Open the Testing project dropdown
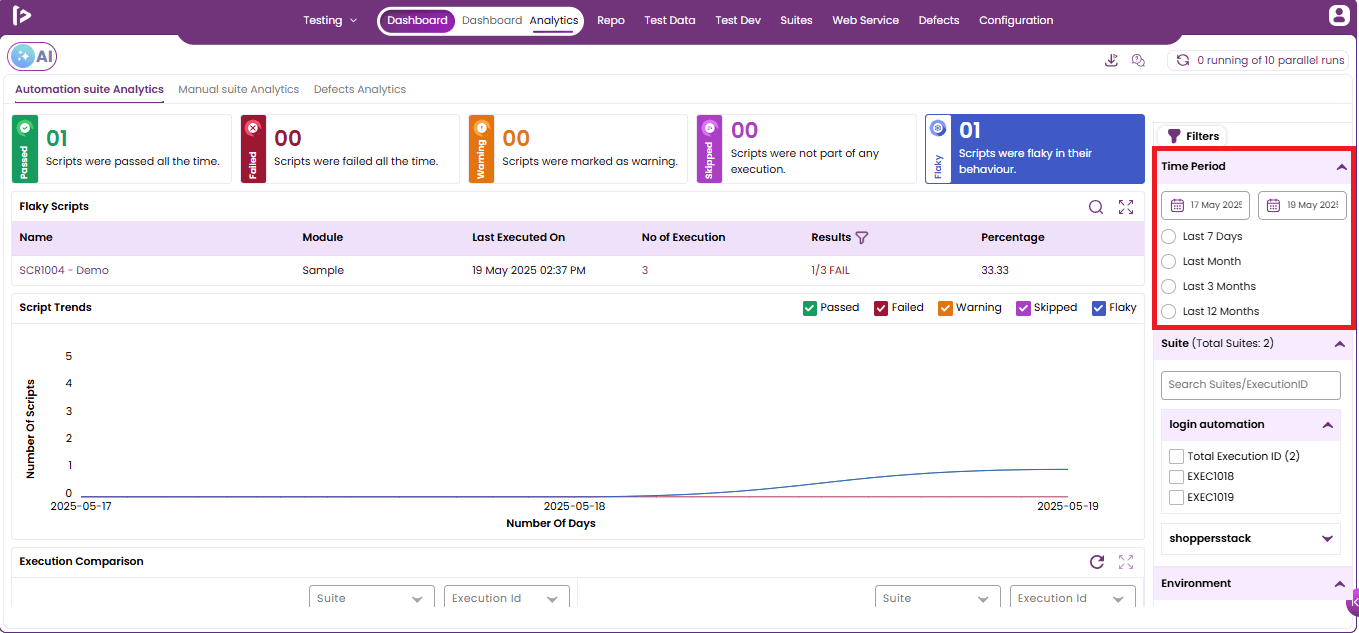 point(330,20)
